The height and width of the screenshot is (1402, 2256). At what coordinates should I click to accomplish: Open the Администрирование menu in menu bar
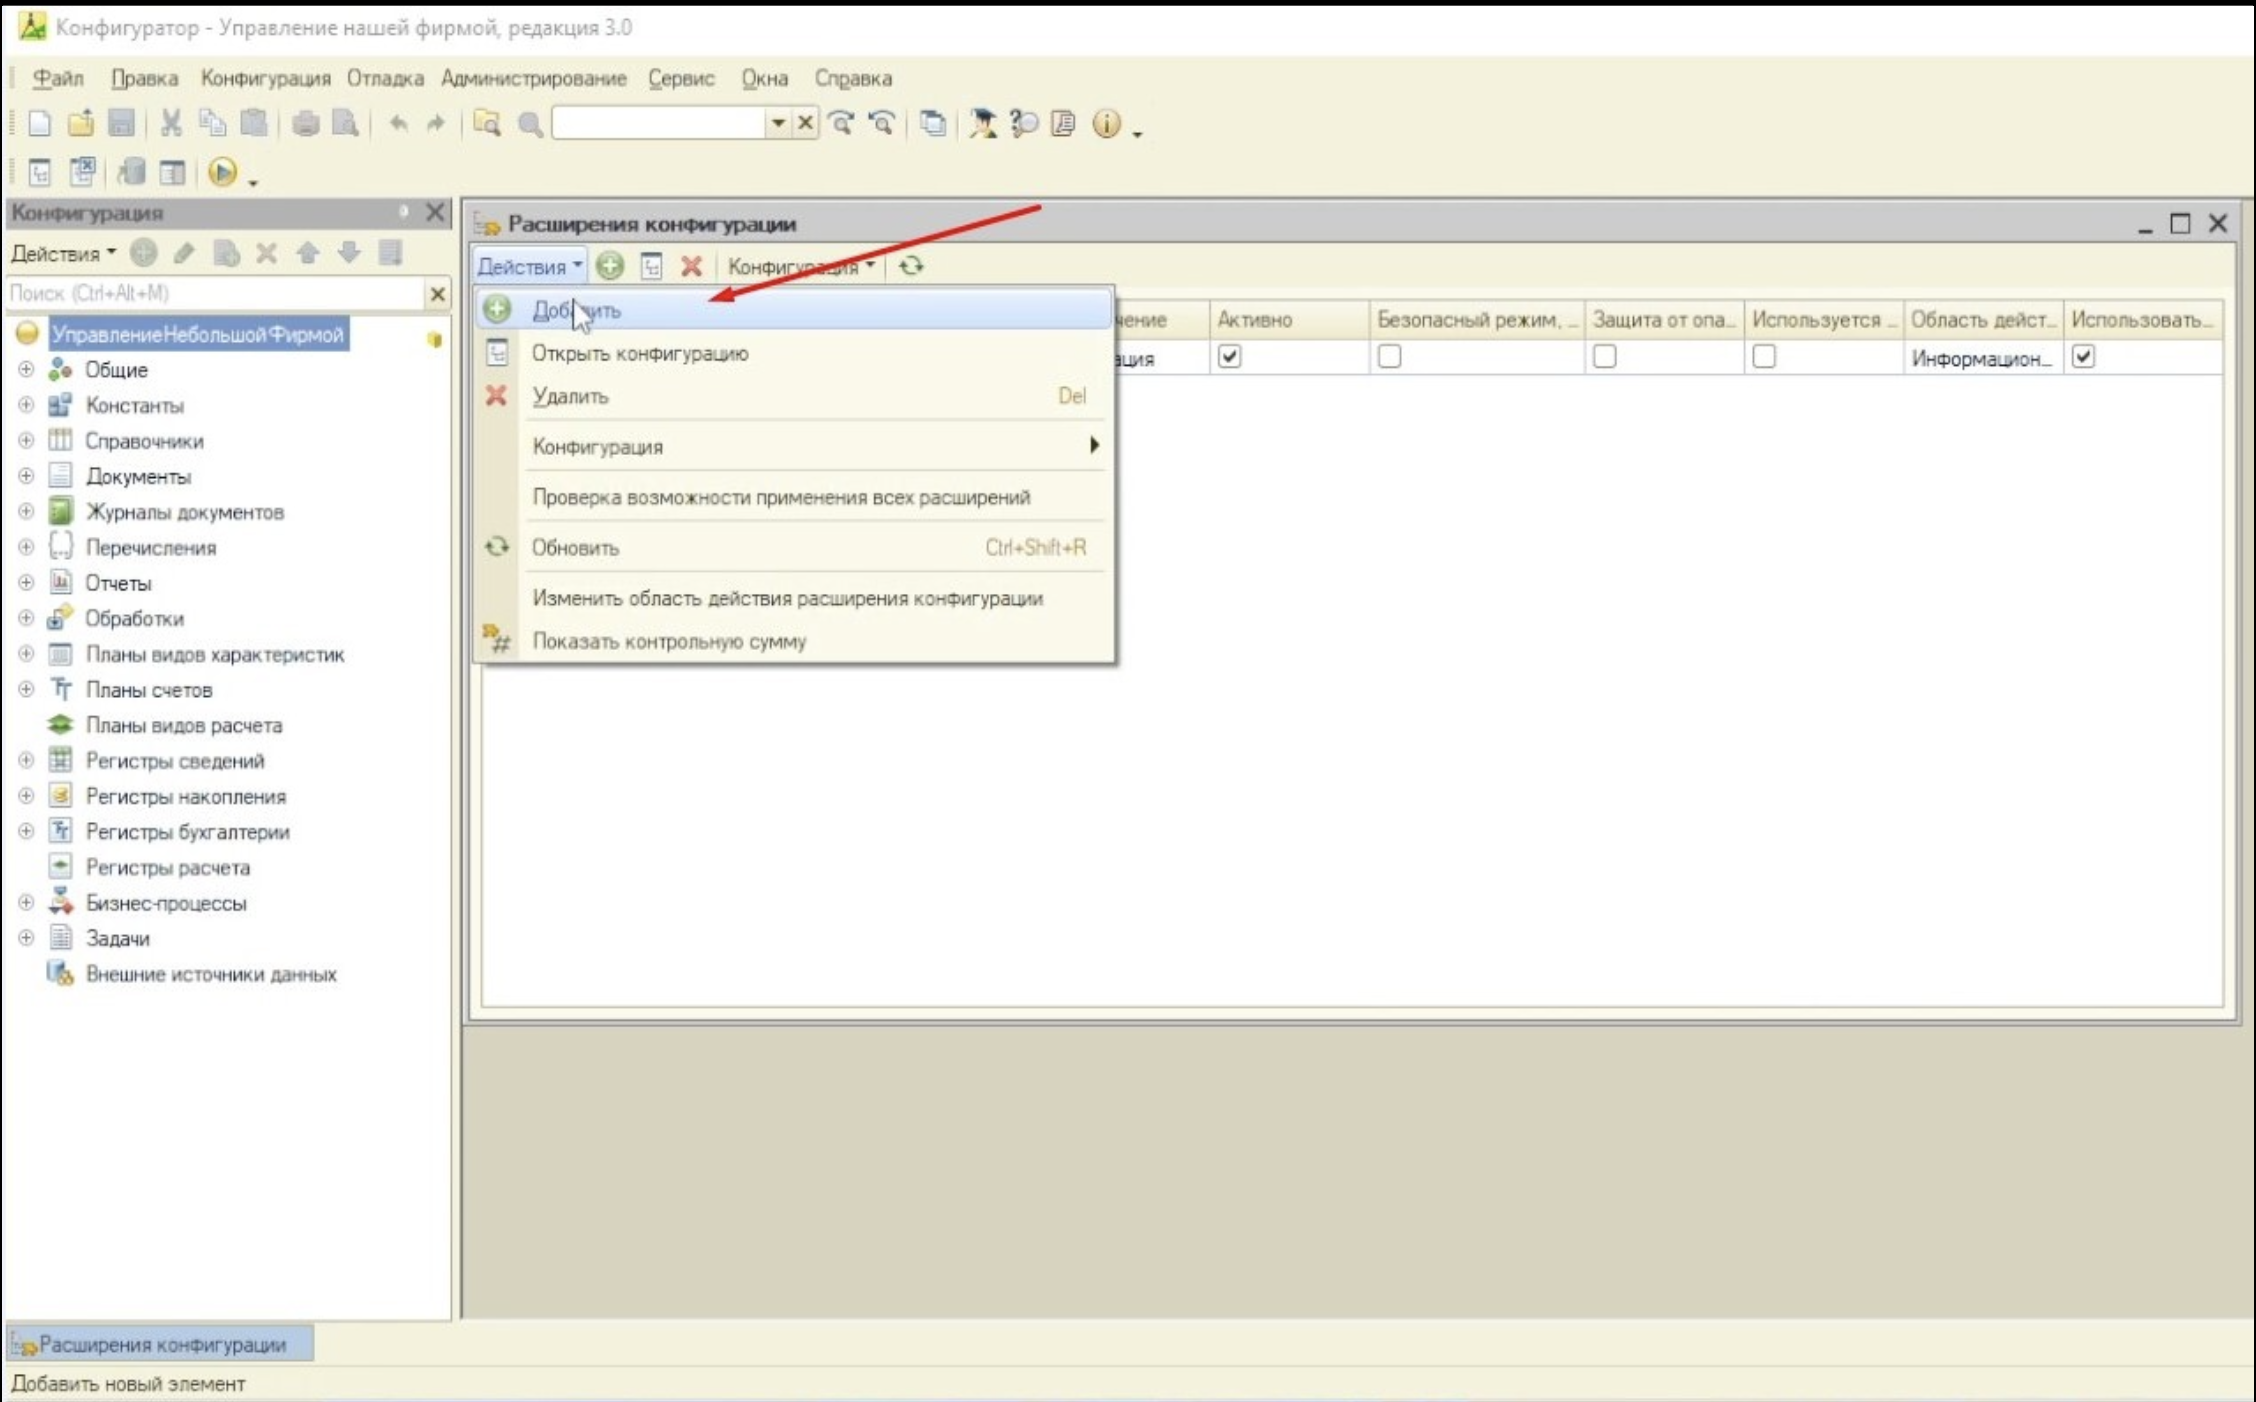(534, 78)
